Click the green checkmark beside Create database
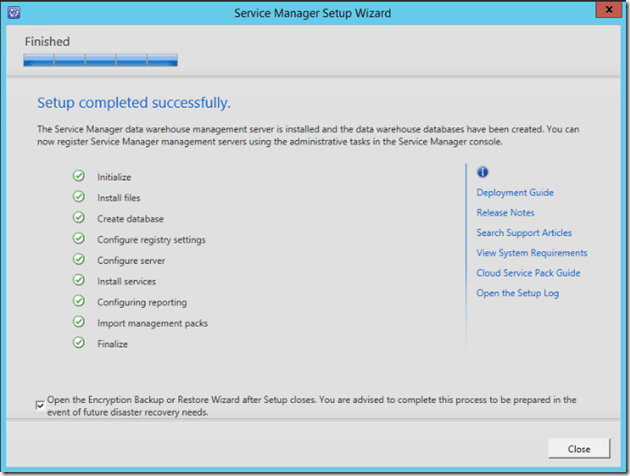Screen dimensions: 630x476 78,218
